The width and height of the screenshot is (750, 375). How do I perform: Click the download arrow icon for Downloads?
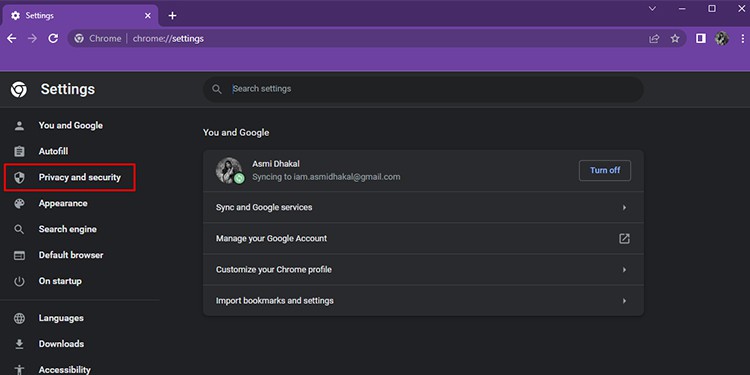coord(19,344)
